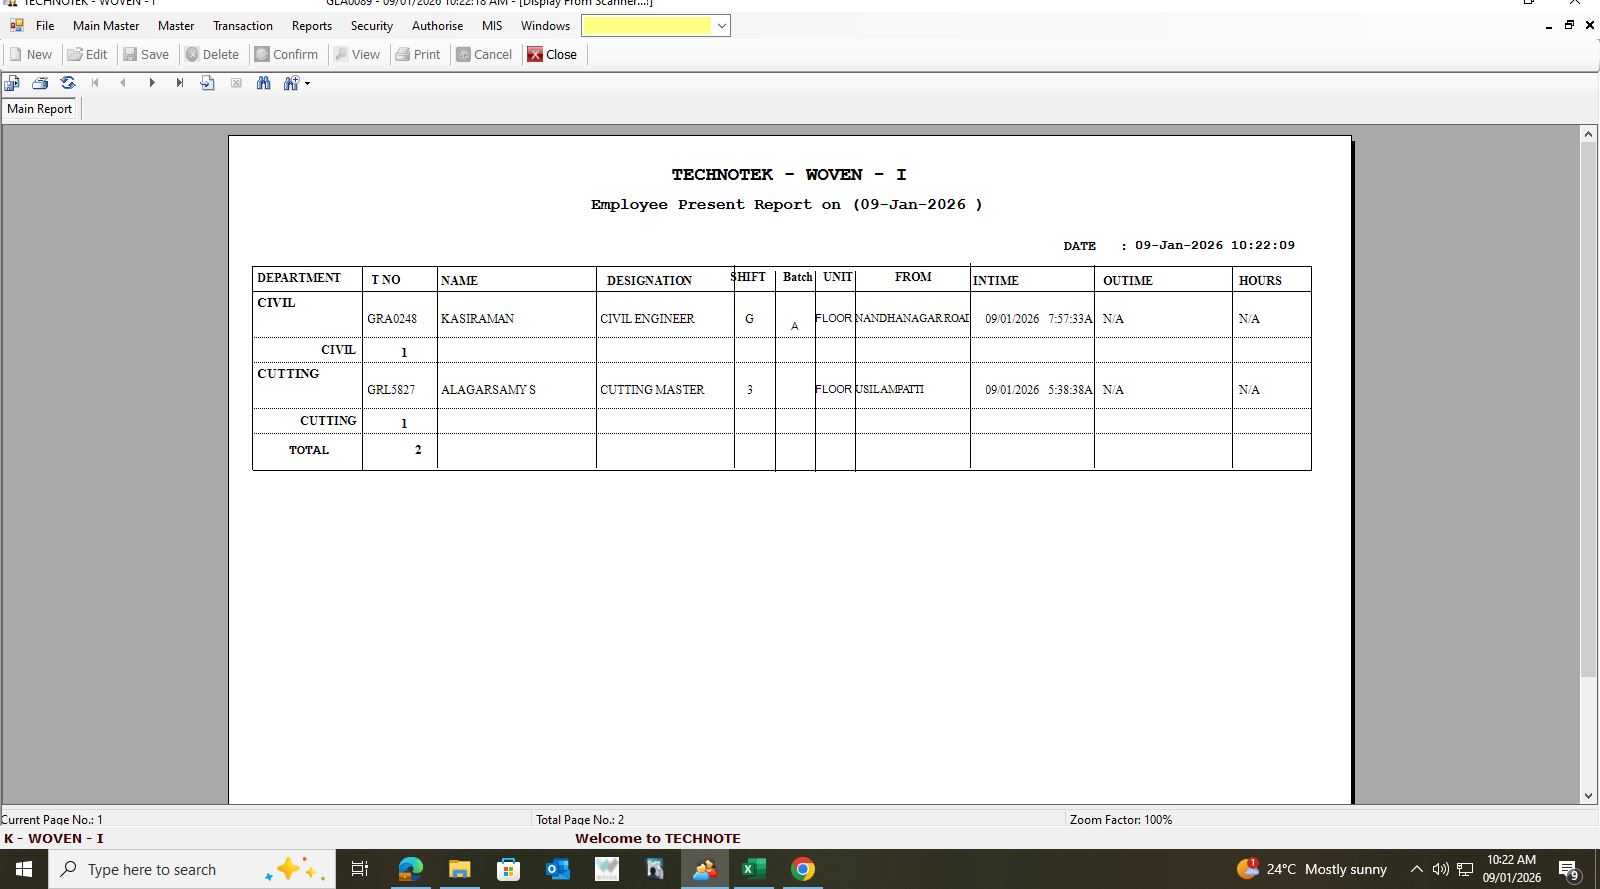1600x889 pixels.
Task: Select the Main Report tab
Action: tap(40, 109)
